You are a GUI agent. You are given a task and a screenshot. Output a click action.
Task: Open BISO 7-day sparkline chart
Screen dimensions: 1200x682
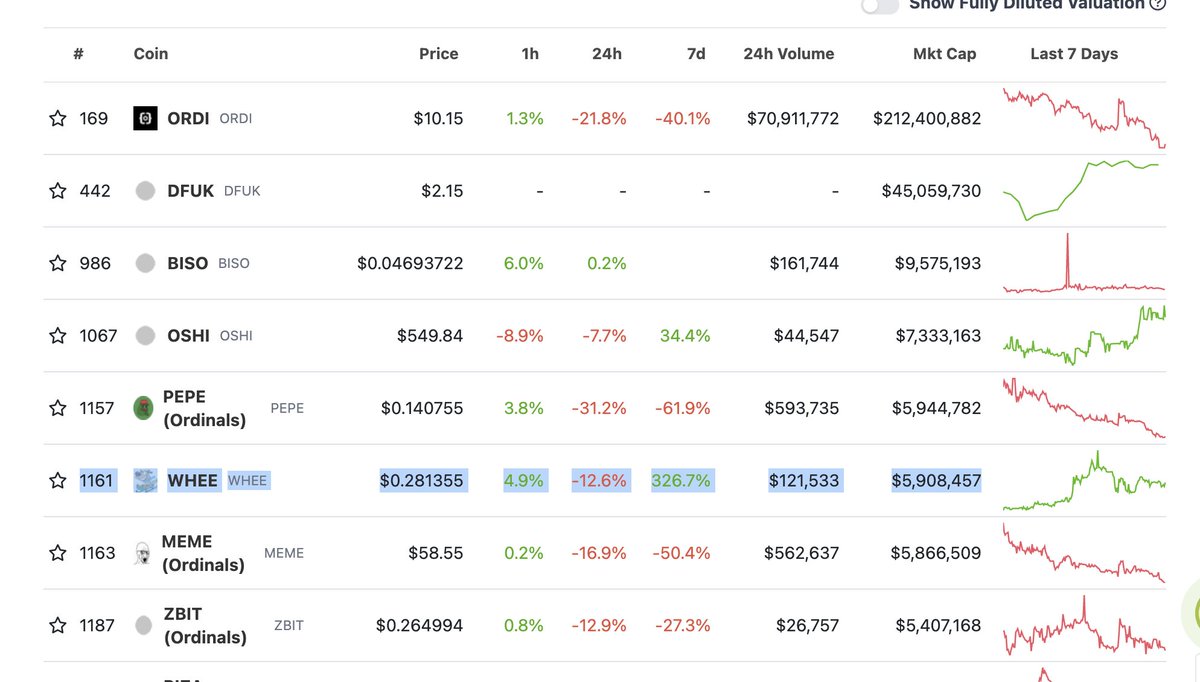click(1084, 263)
